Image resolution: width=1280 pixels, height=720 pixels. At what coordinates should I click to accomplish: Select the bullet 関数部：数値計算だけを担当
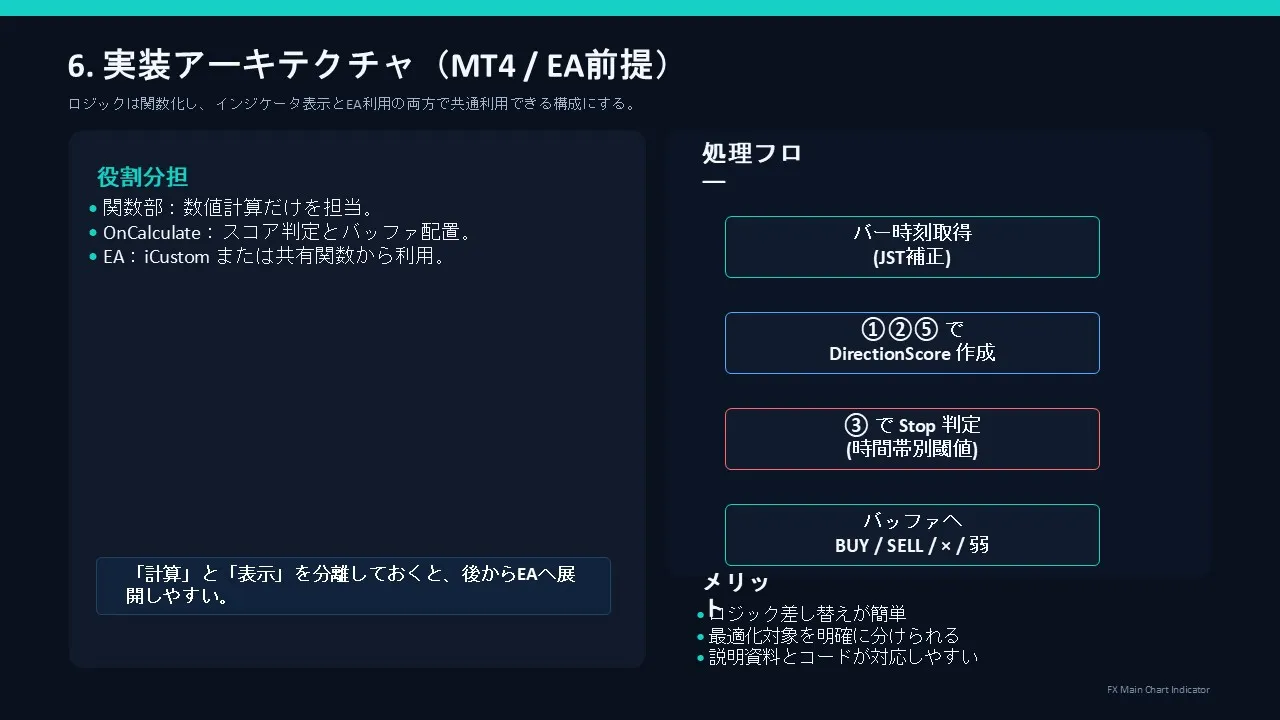[x=238, y=208]
